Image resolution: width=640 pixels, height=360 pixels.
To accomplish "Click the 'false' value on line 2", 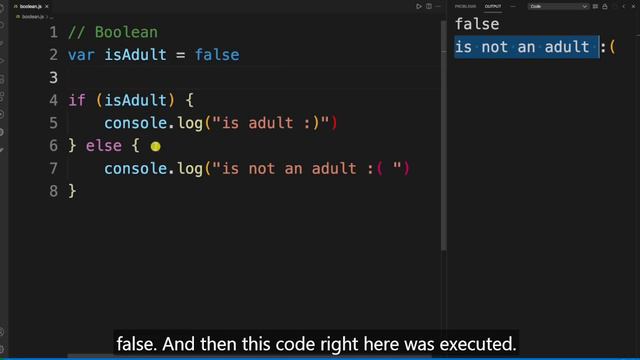I will coord(217,55).
